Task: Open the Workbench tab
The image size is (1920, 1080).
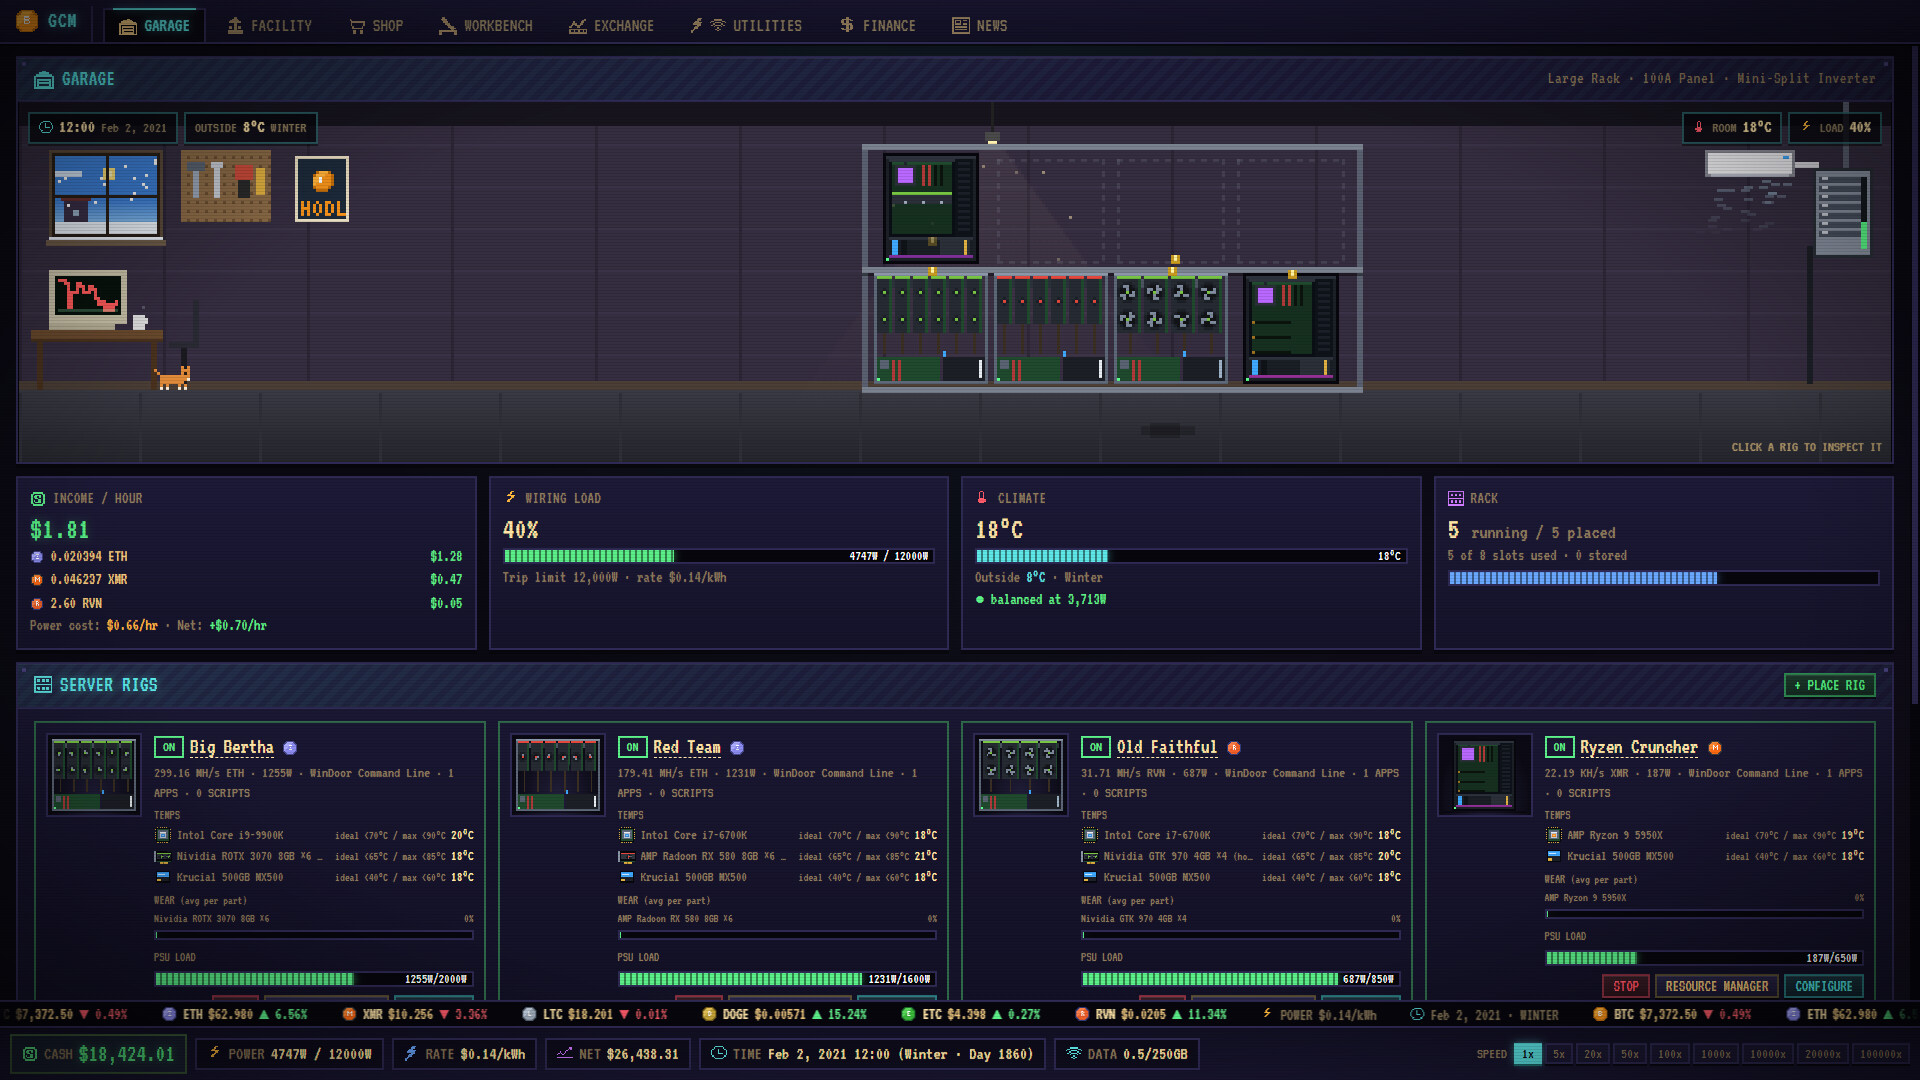Action: pos(485,26)
